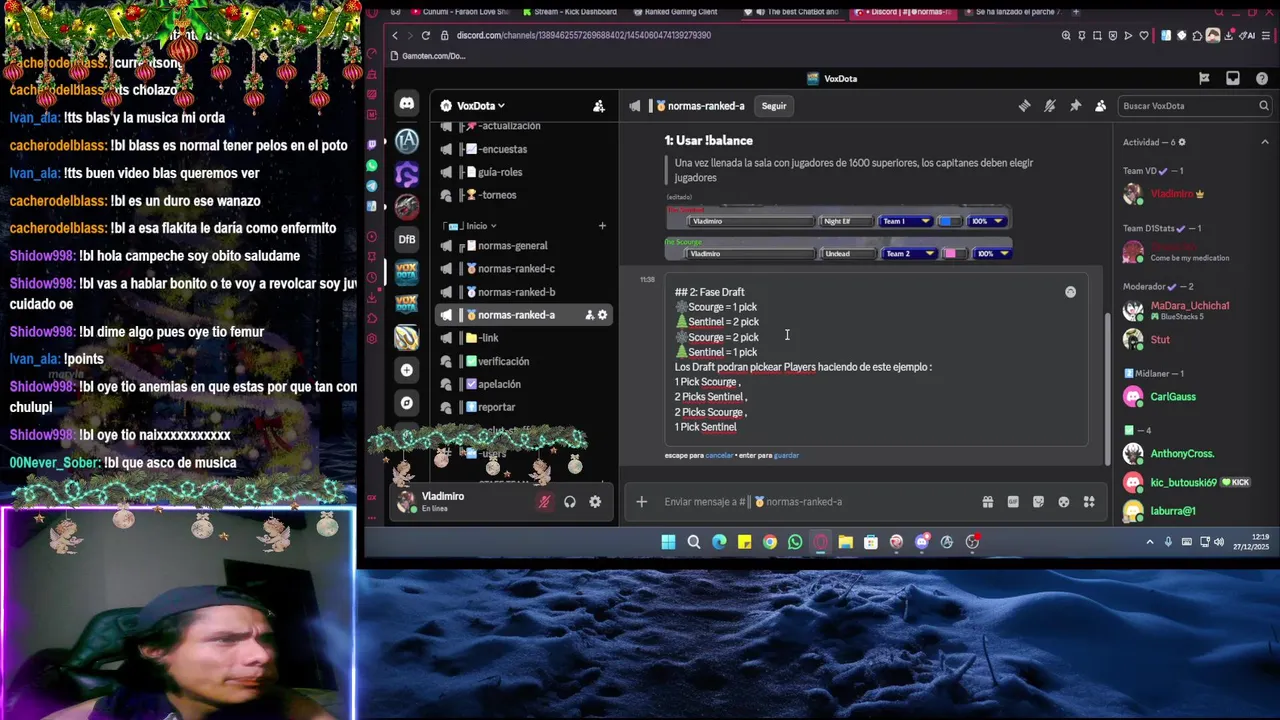The height and width of the screenshot is (720, 1280).
Task: Click create invite icon on normas-ranked-a
Action: pyautogui.click(x=589, y=315)
